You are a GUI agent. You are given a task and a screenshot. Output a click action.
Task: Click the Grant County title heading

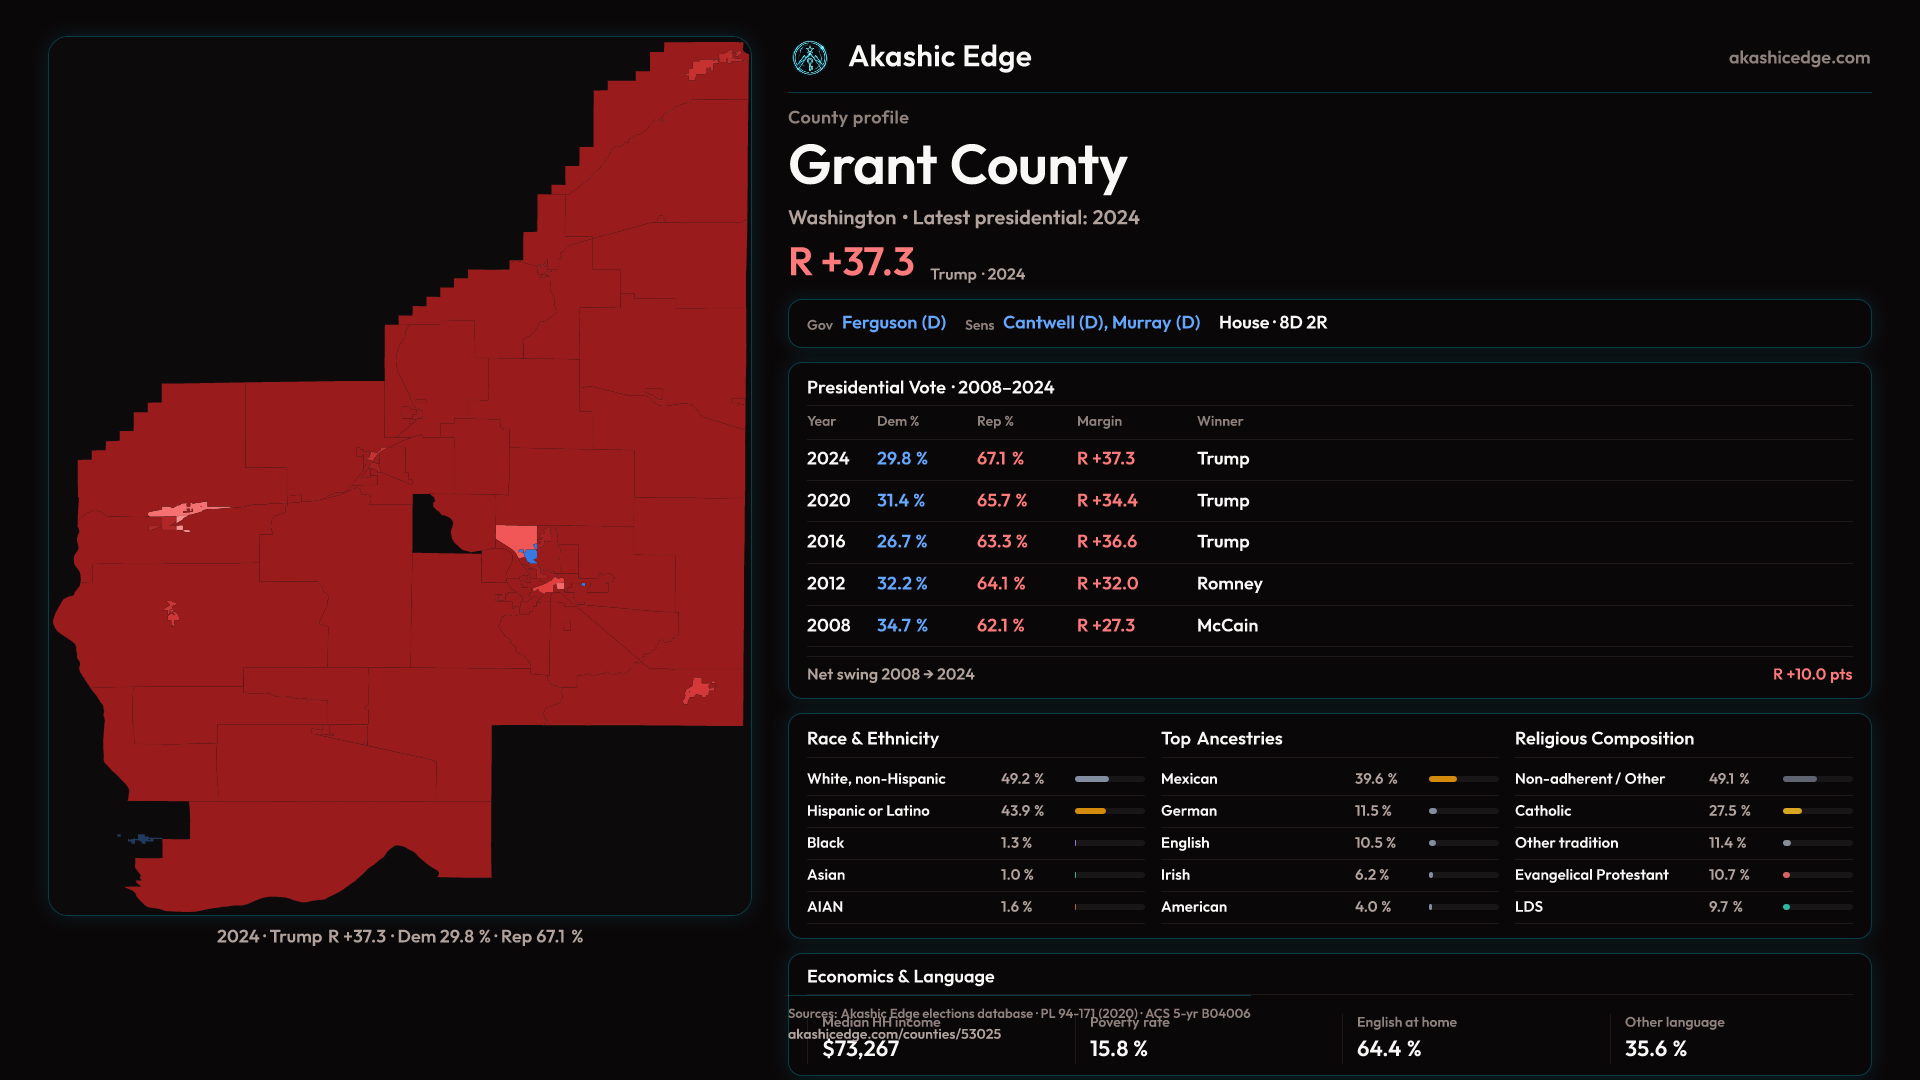pyautogui.click(x=957, y=166)
